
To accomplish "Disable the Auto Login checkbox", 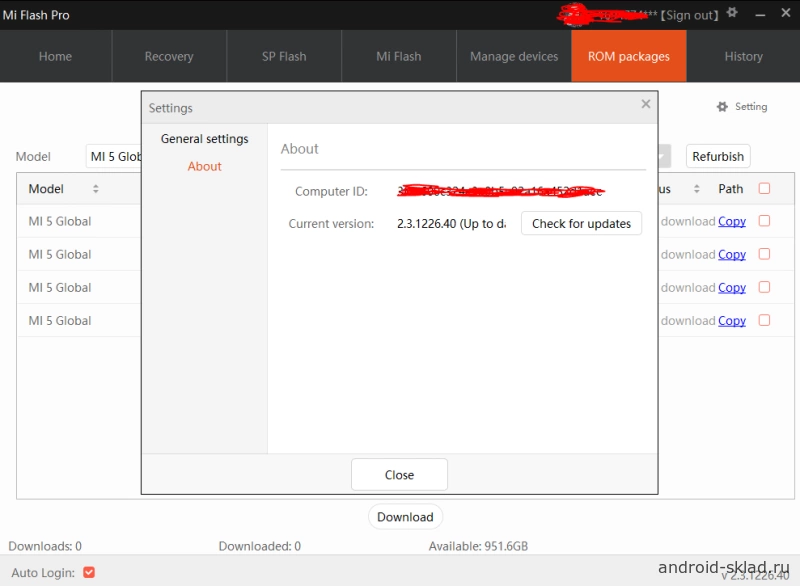I will coord(89,572).
